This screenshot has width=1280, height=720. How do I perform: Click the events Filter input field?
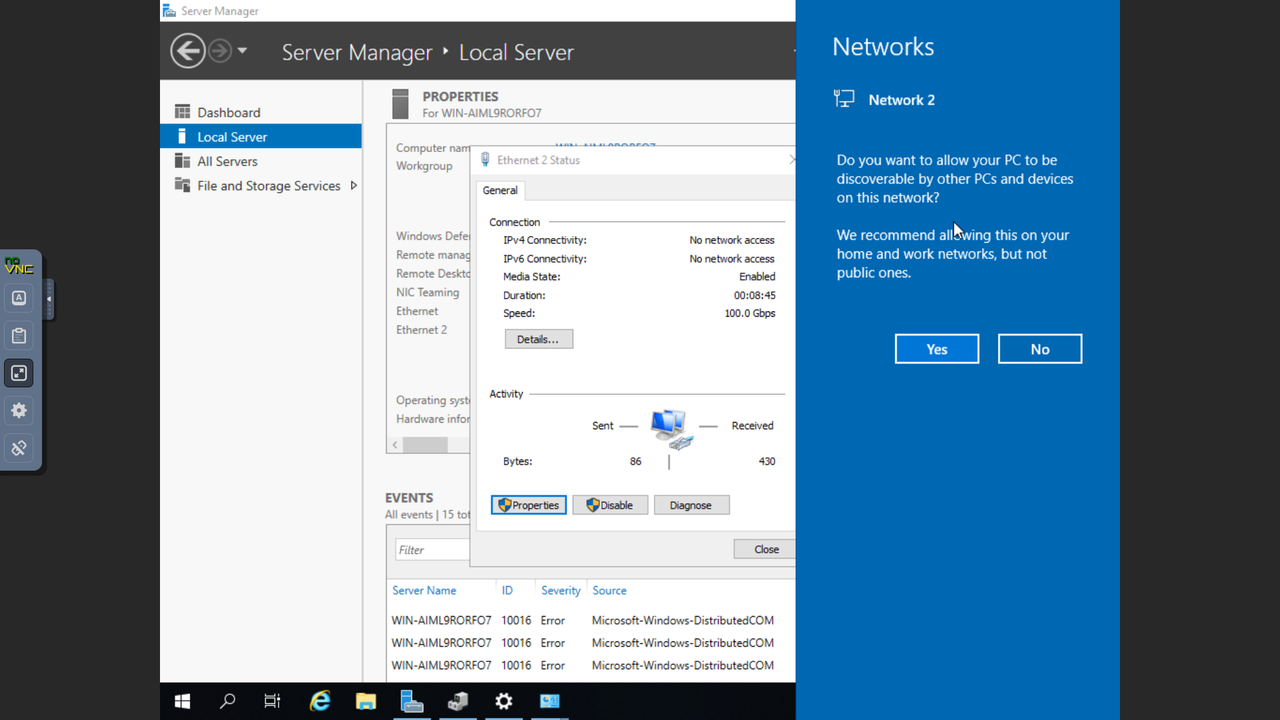(432, 549)
